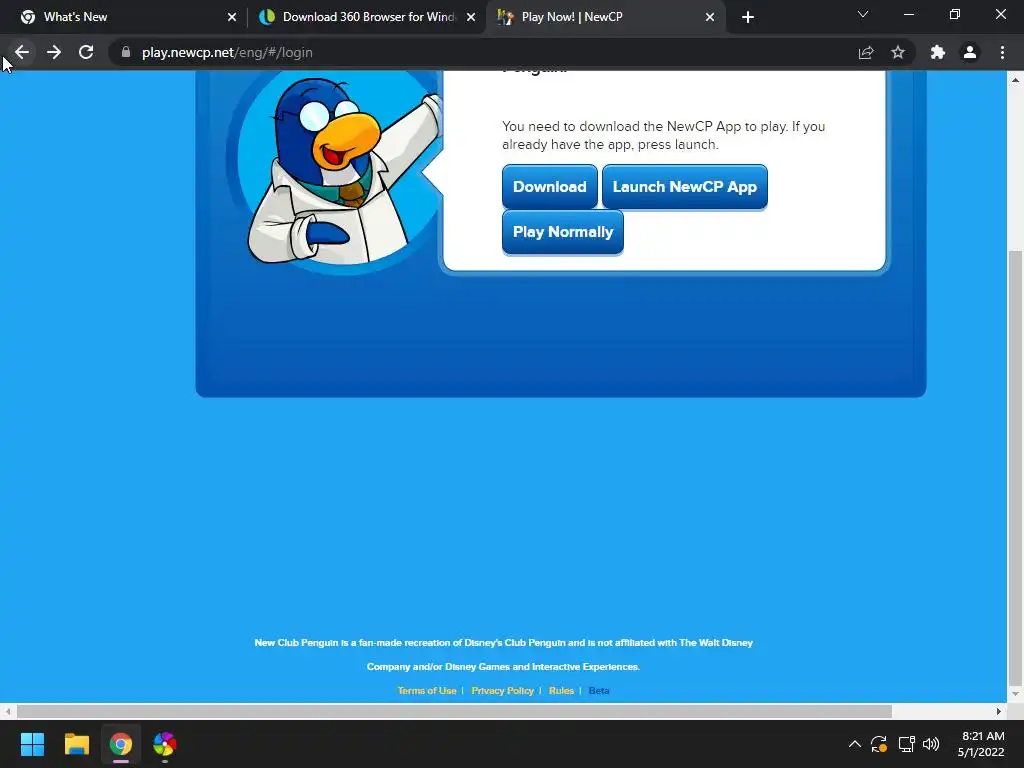Open the Terms of Use link
Image resolution: width=1024 pixels, height=768 pixels.
point(427,690)
